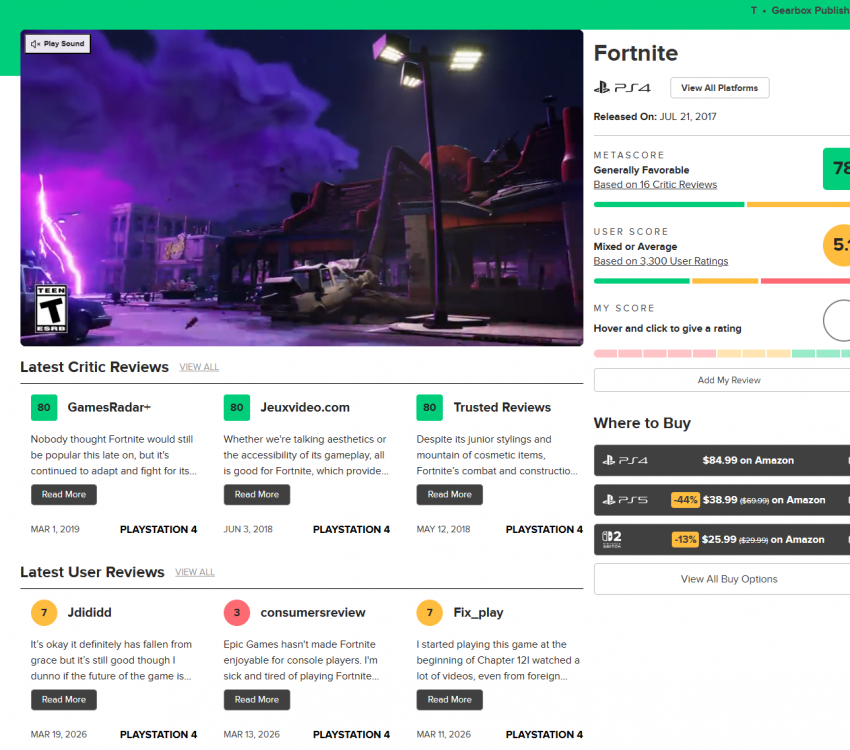Click the Released On JUL 21, 2017 text
Screen dimensions: 850x750
click(x=655, y=117)
